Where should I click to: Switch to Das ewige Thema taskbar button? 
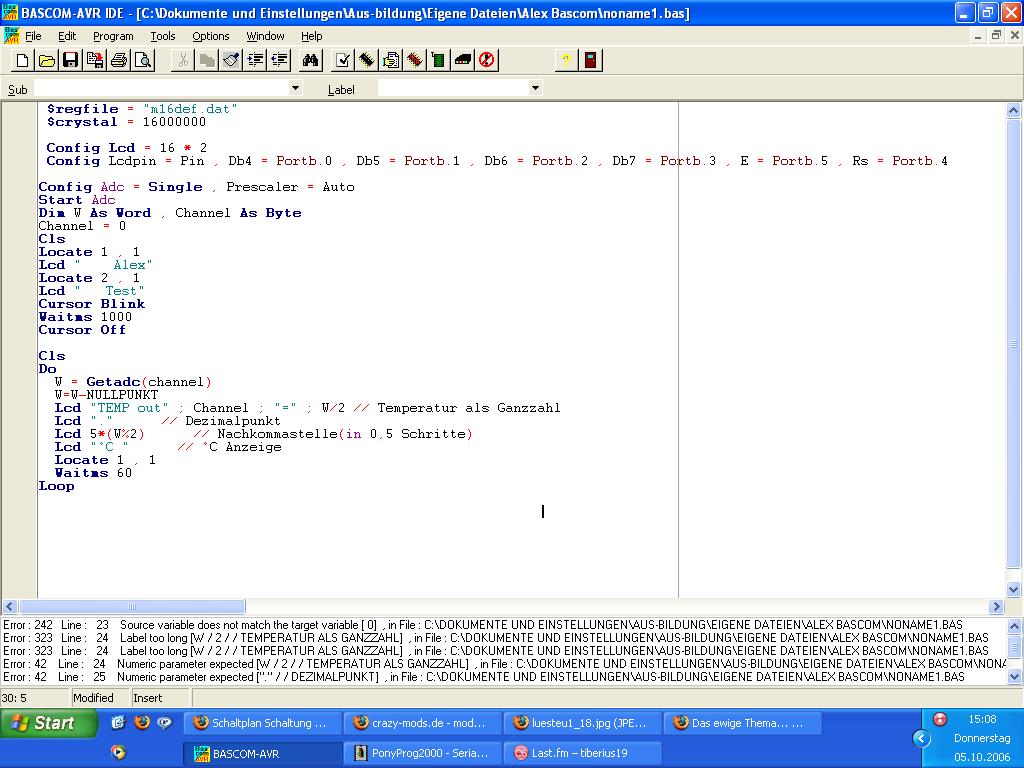[743, 723]
